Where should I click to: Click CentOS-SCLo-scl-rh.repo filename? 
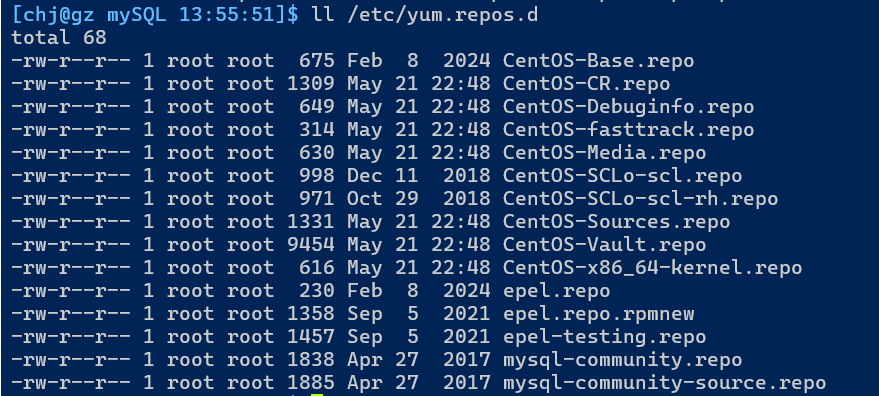(x=640, y=199)
